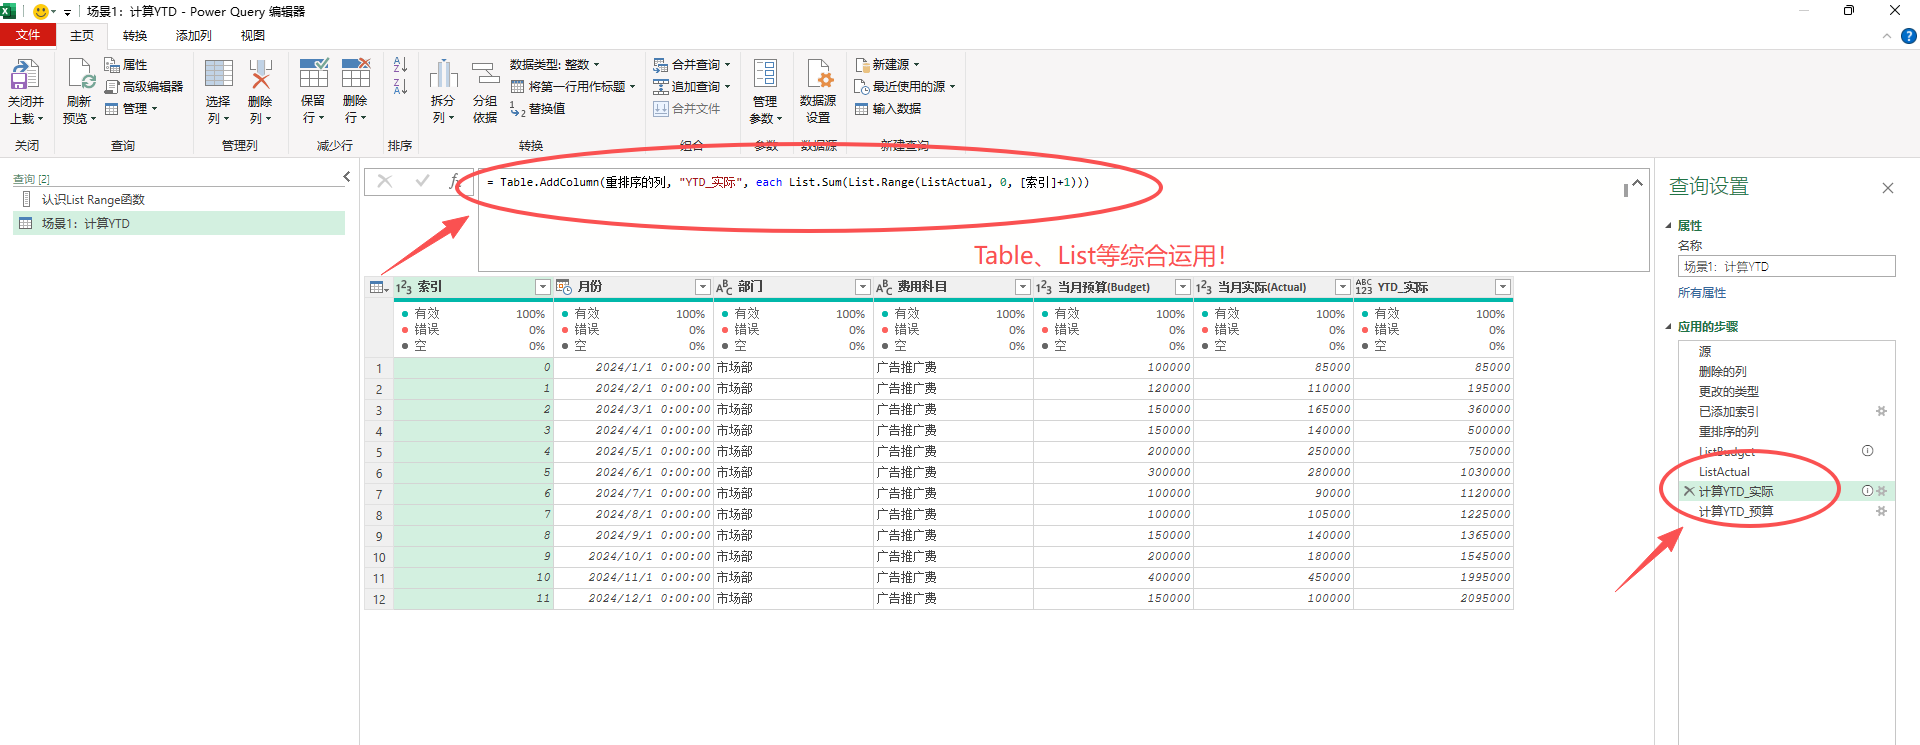Delete the 计算YTD_实际 step with X
Viewport: 1920px width, 745px height.
click(1689, 491)
